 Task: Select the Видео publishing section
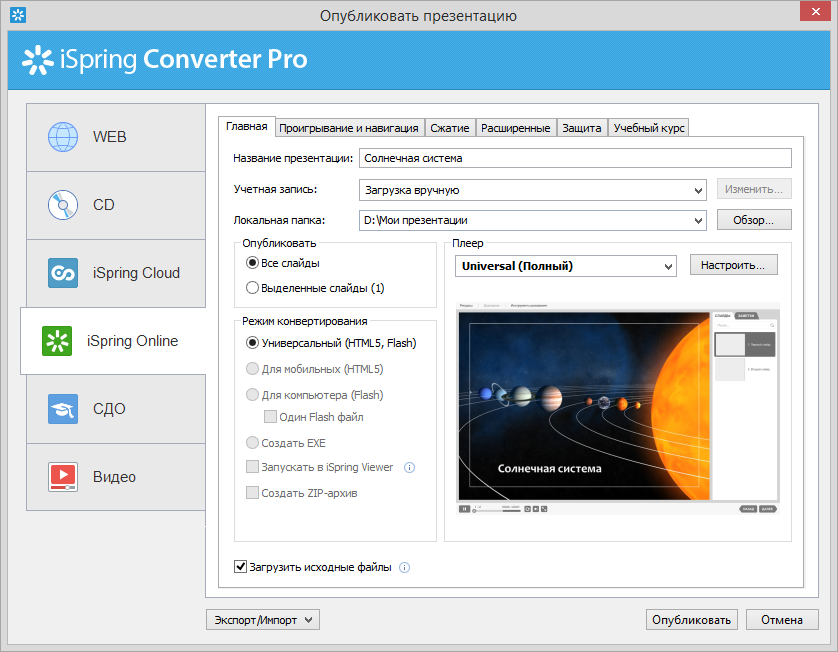pyautogui.click(x=116, y=477)
